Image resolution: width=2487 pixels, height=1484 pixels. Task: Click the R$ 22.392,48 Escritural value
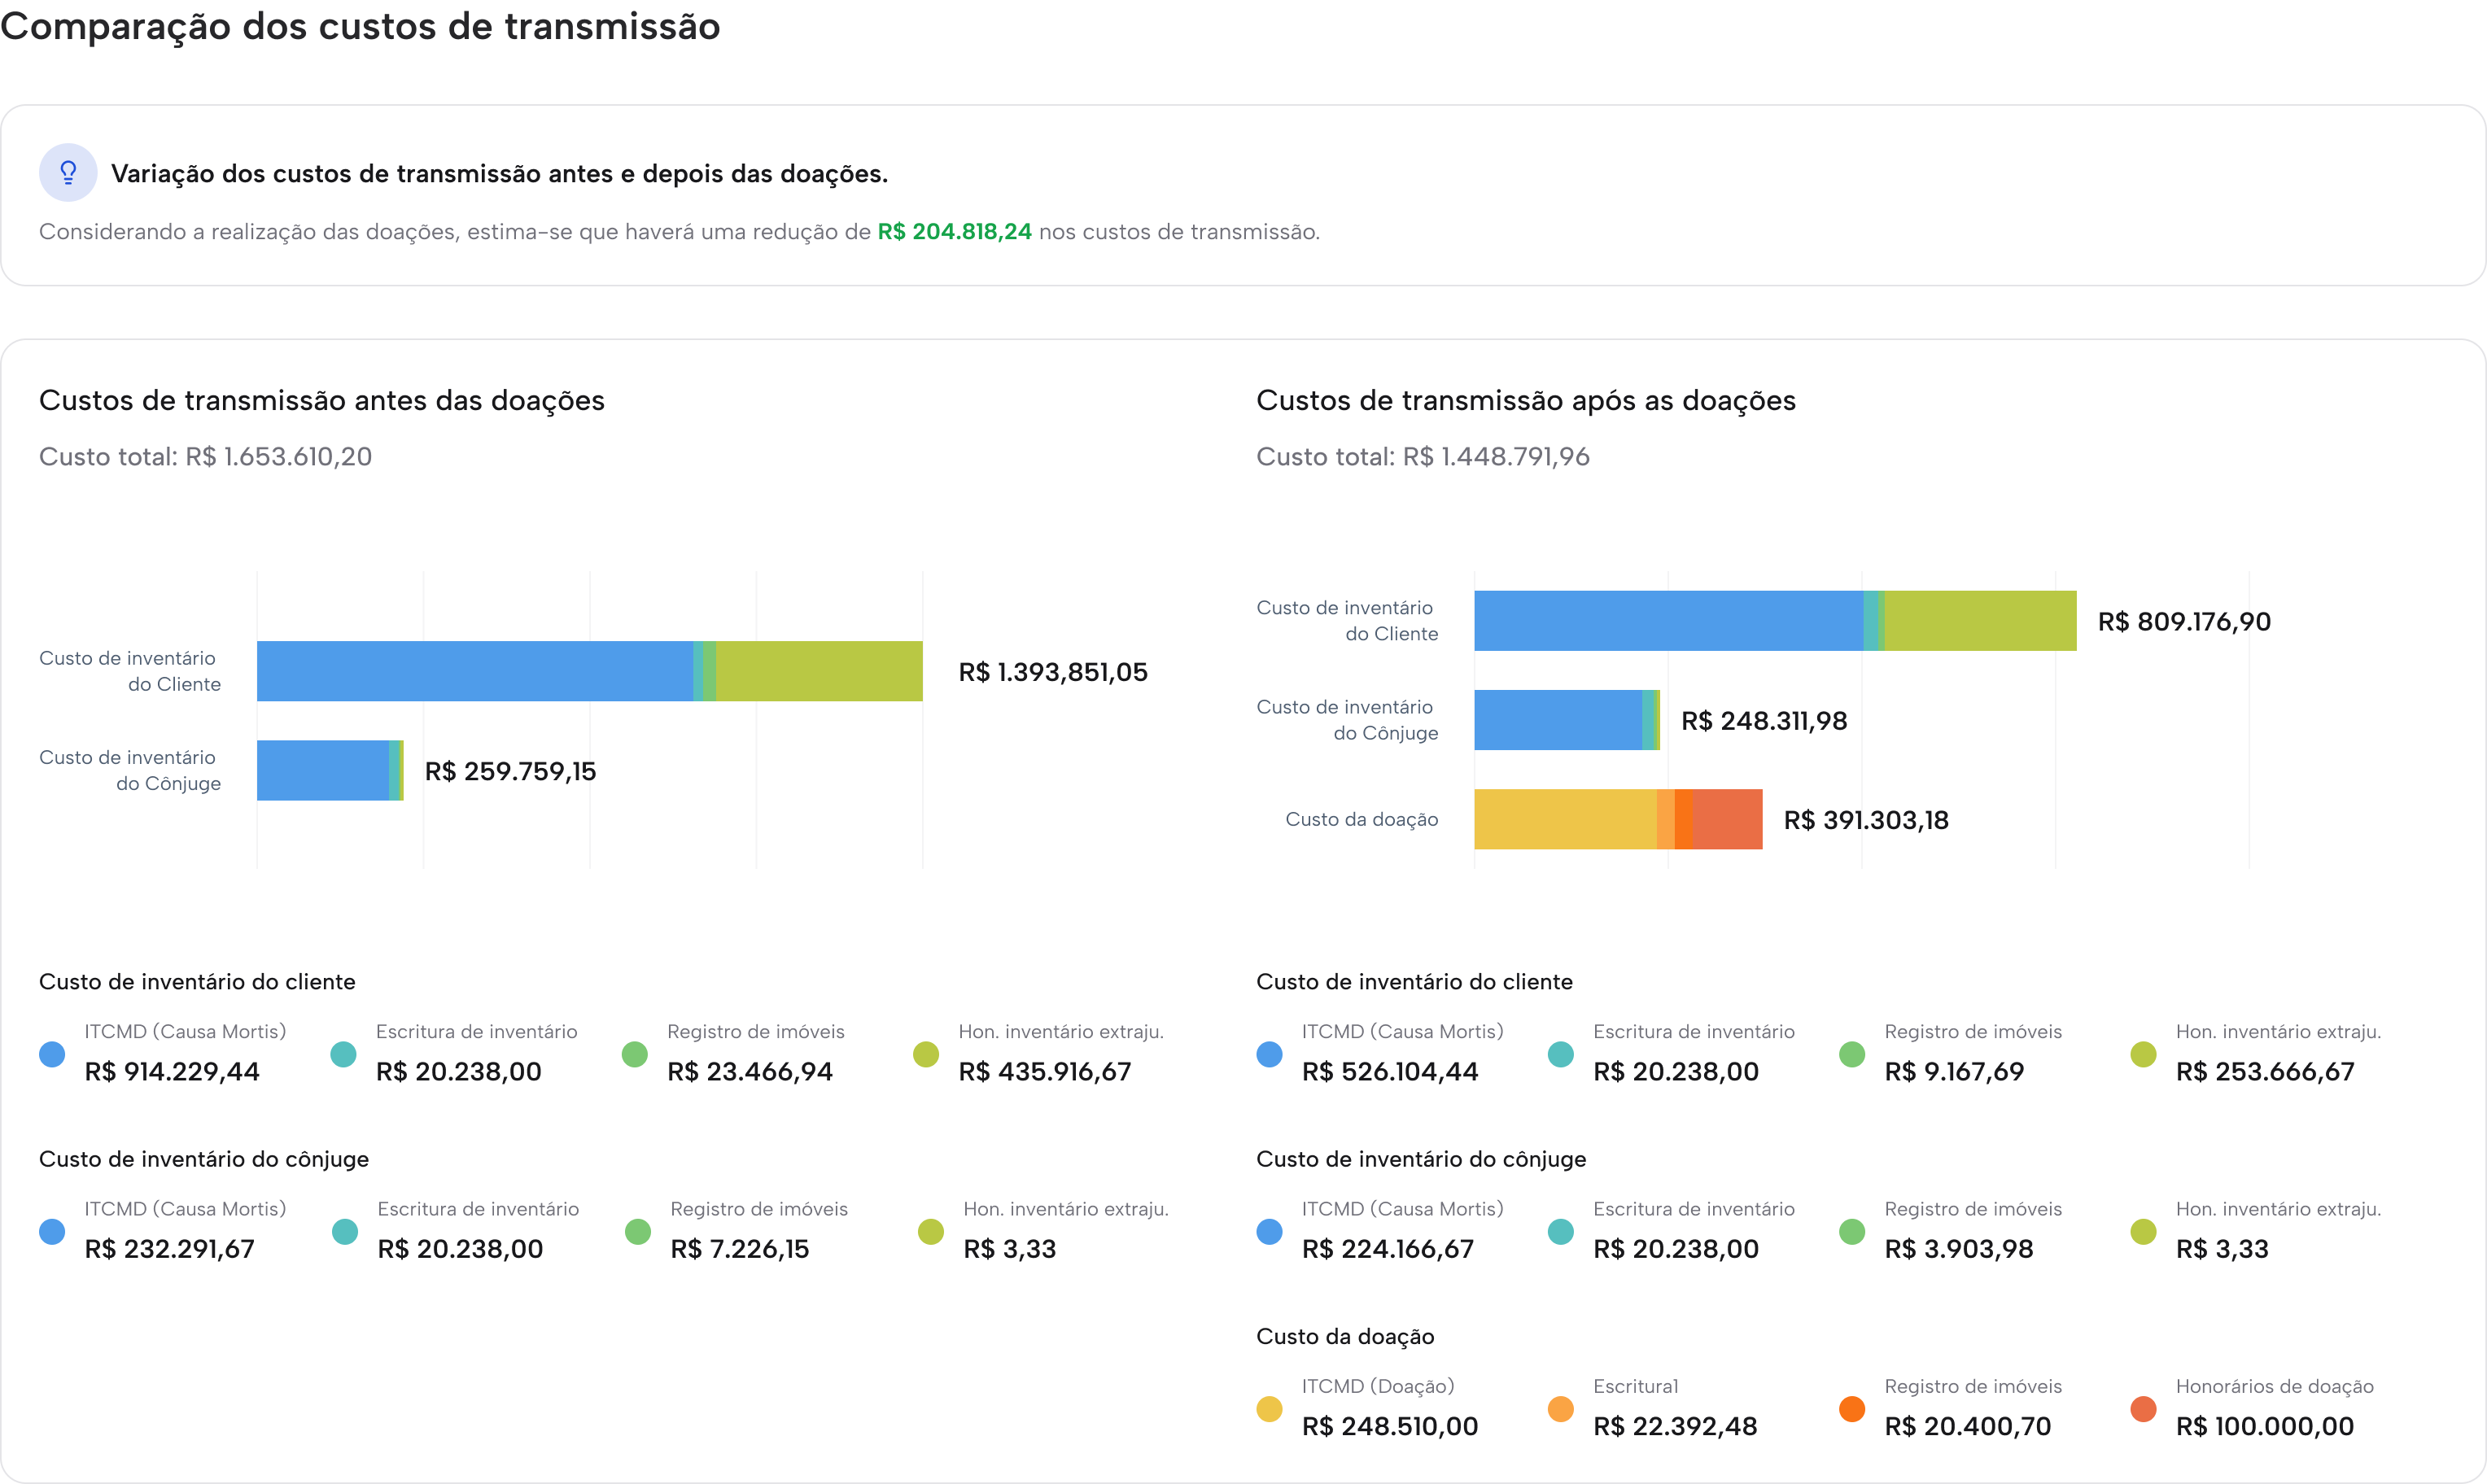[x=1675, y=1427]
